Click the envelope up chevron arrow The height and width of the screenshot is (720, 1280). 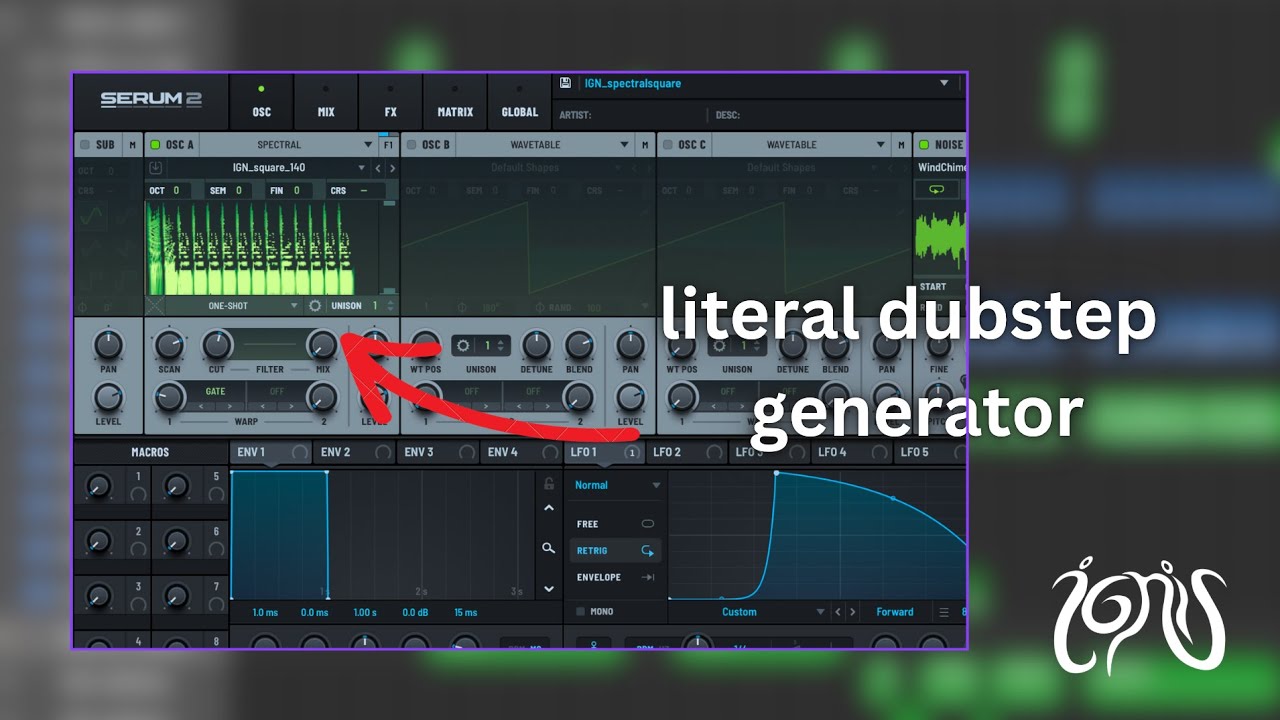click(548, 508)
